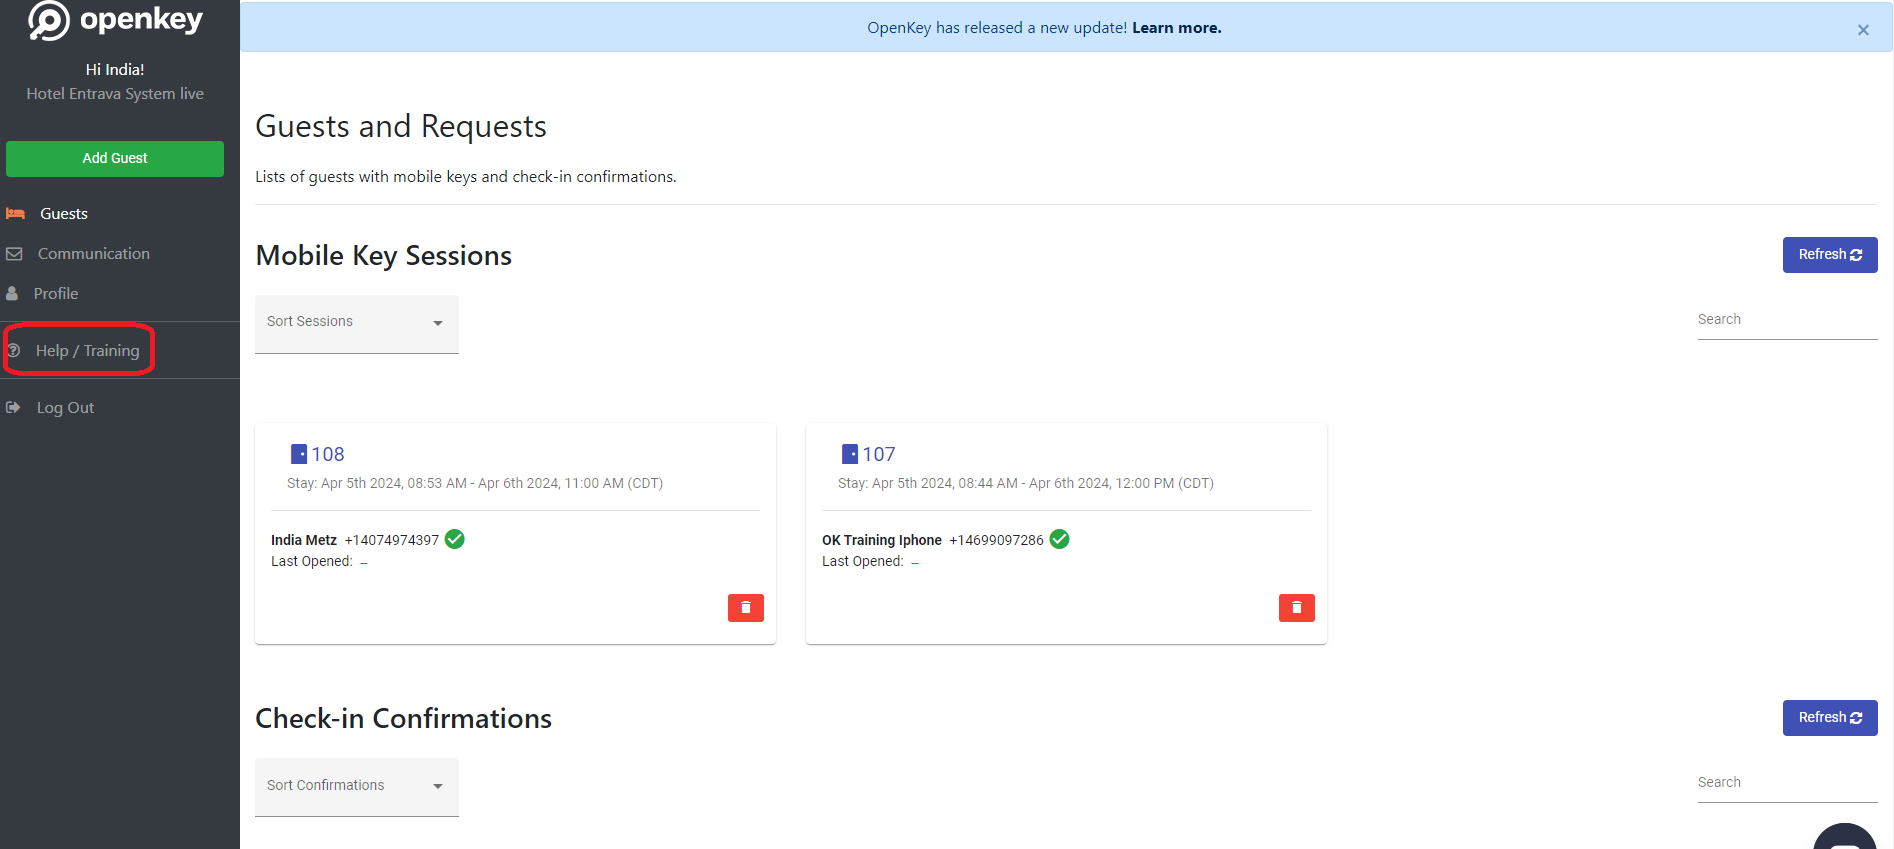The width and height of the screenshot is (1894, 849).
Task: Click the room 107 stay dates text
Action: point(1026,483)
